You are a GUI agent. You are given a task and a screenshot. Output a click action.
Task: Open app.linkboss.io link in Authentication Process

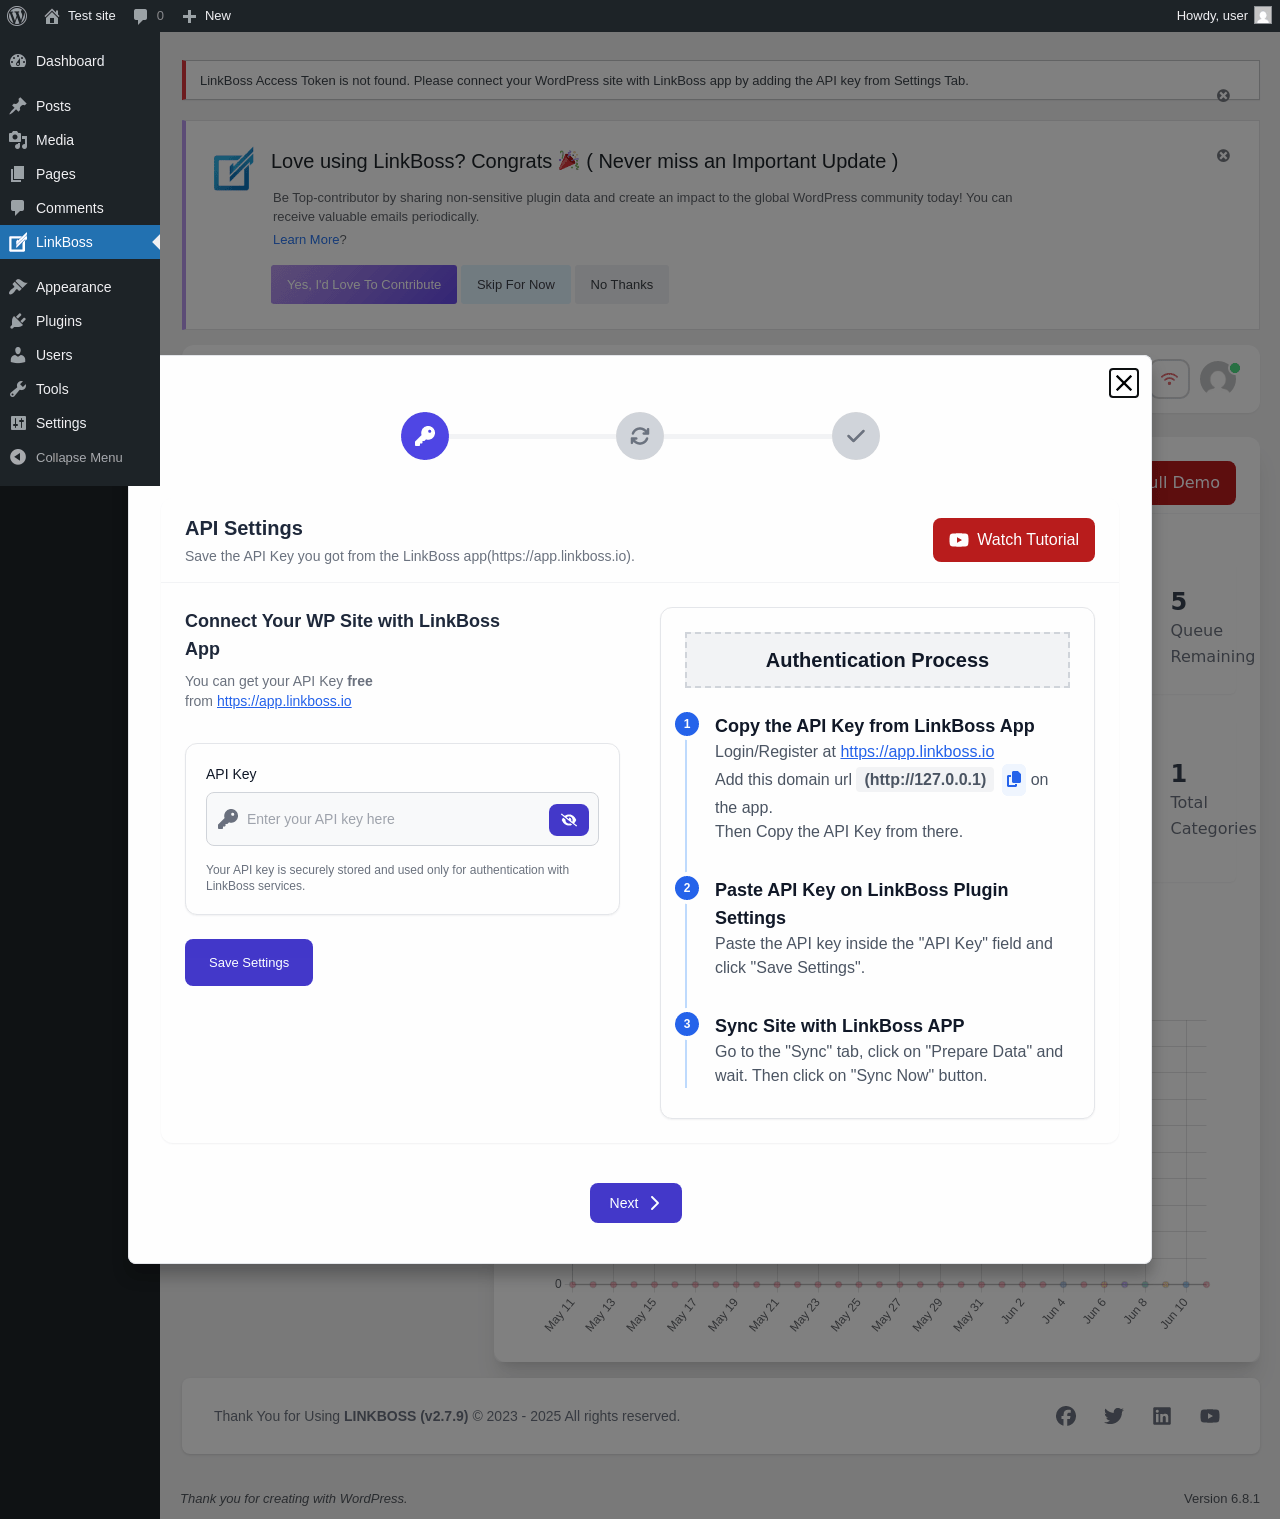[x=917, y=751]
